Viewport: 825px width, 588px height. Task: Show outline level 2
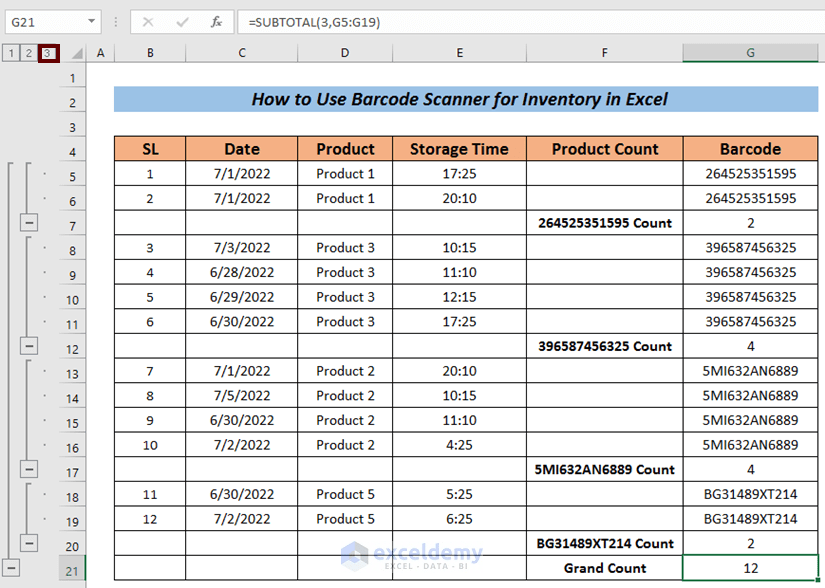coord(29,53)
